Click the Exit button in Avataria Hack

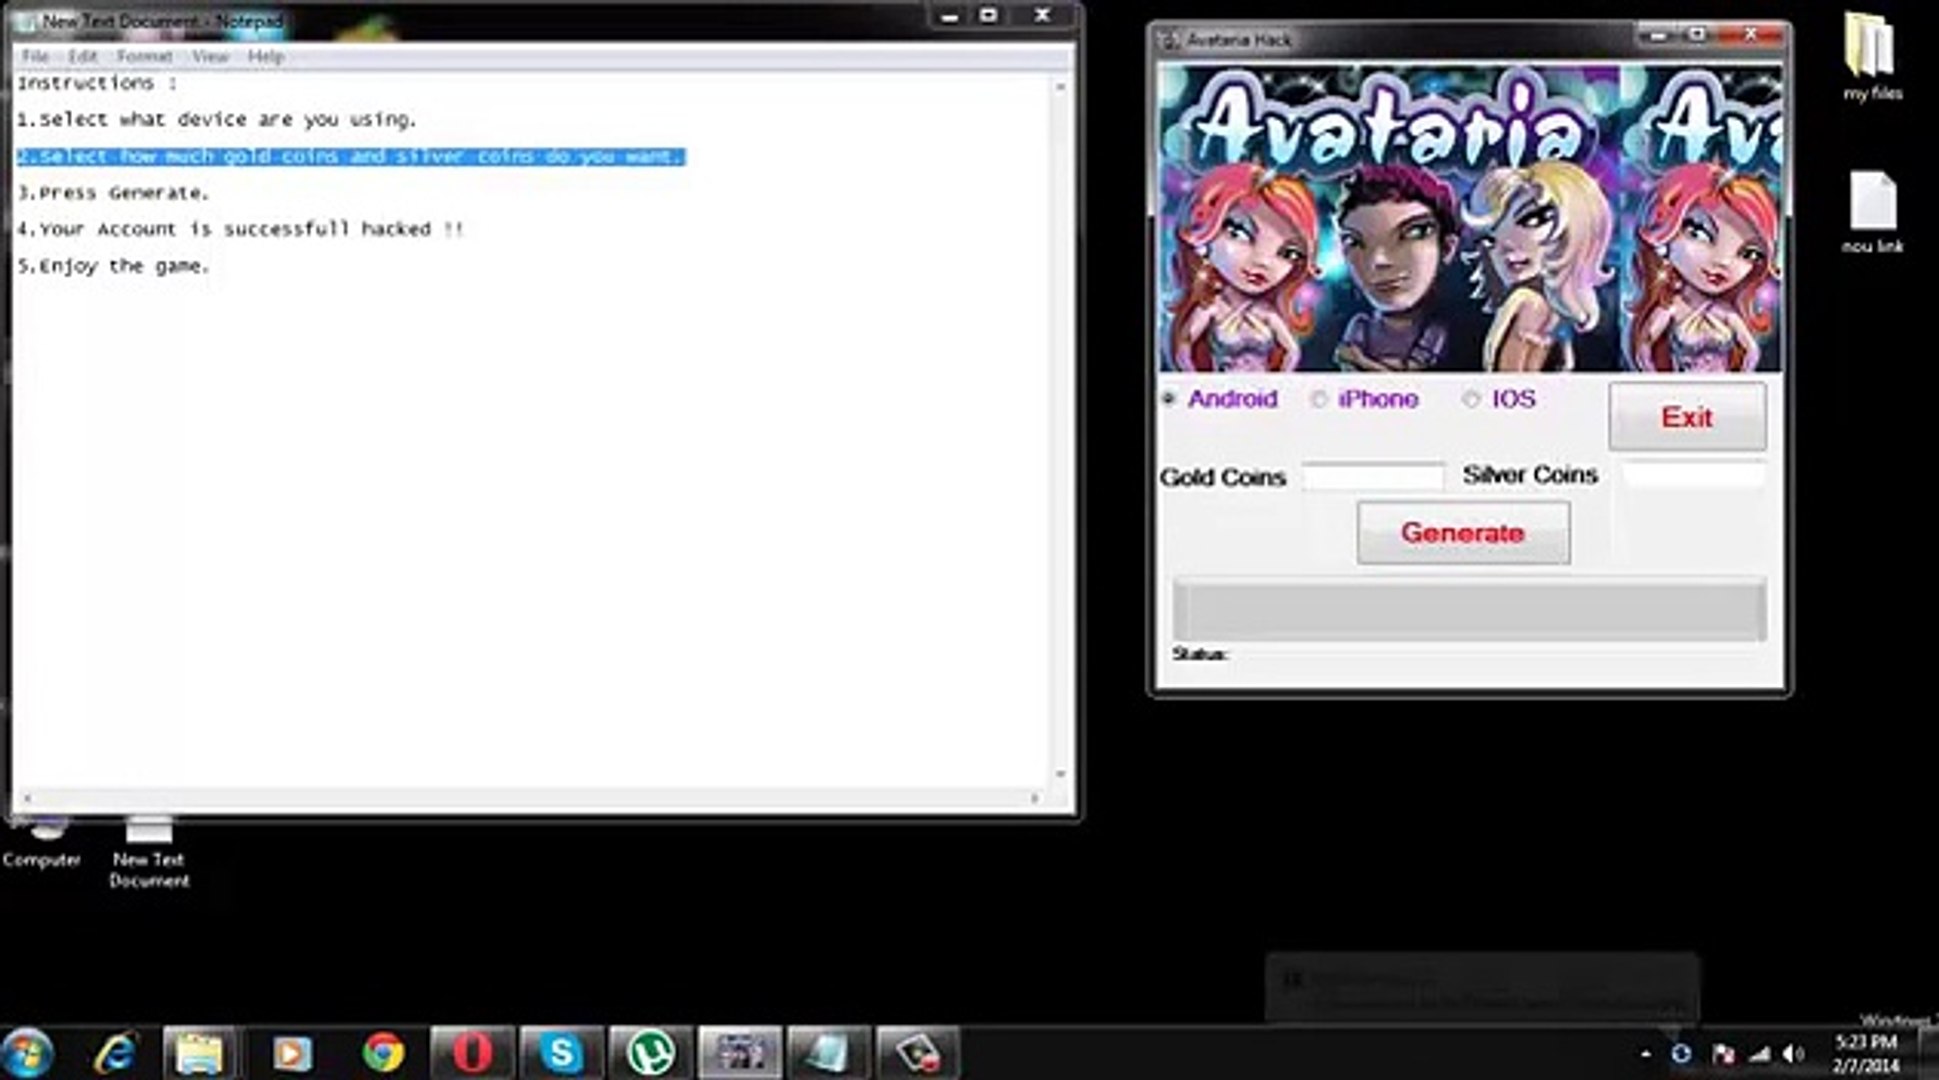[x=1686, y=417]
